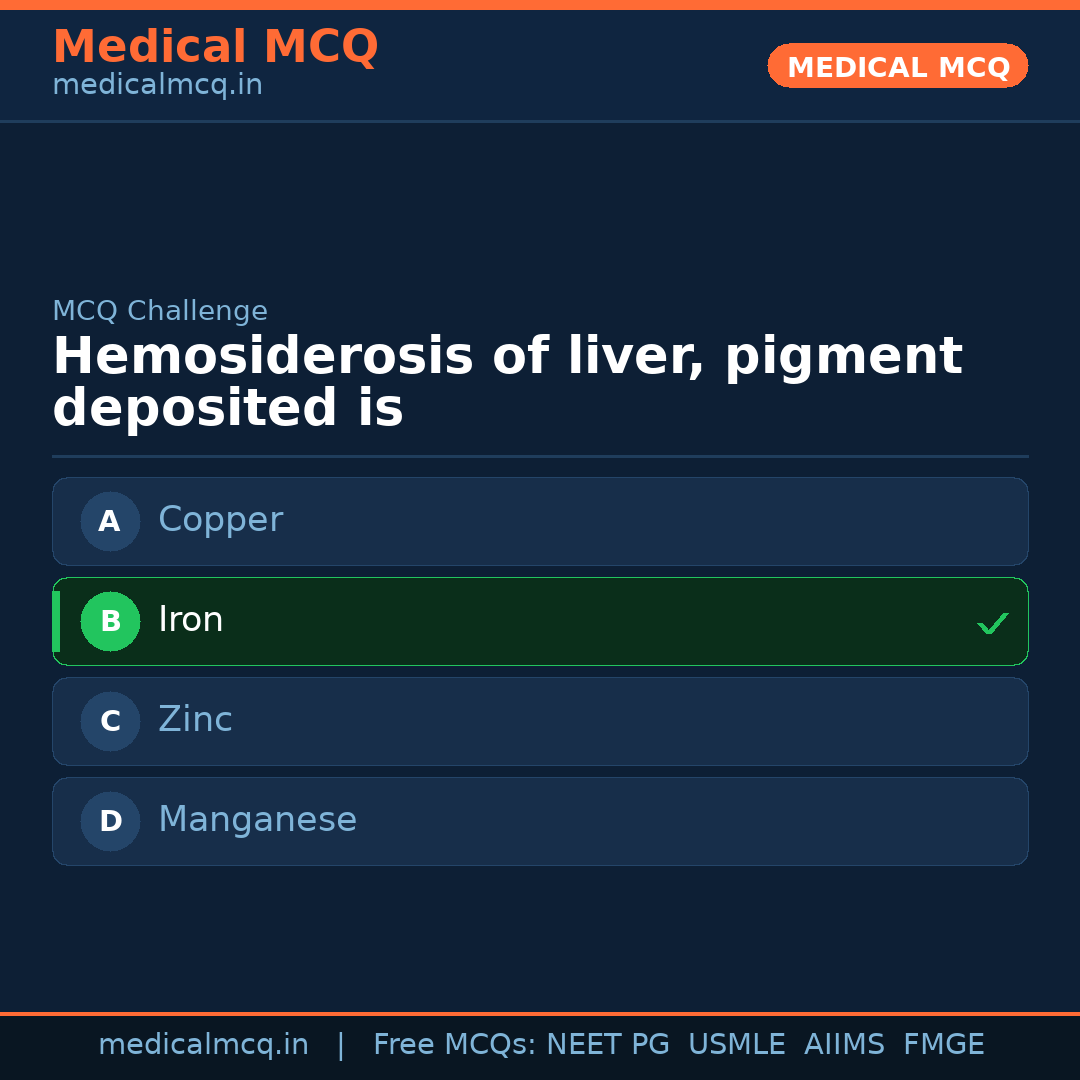Click the C option circle badge
The image size is (1080, 1080).
[110, 721]
